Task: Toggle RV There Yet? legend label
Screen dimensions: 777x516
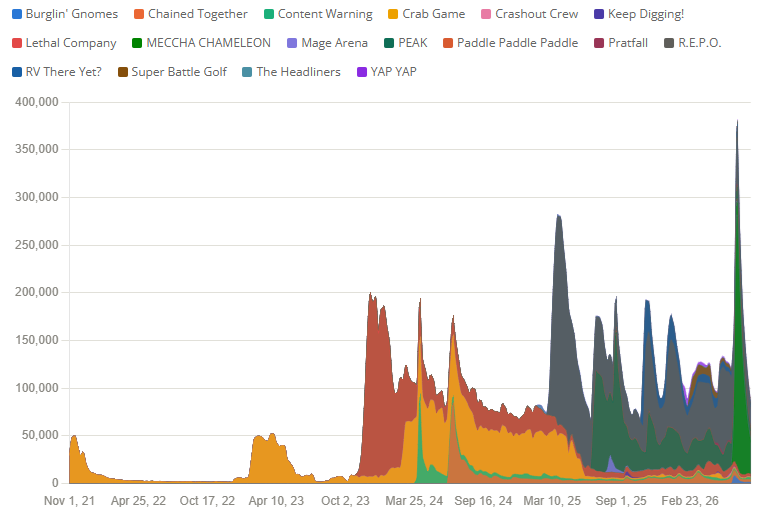Action: tap(63, 72)
